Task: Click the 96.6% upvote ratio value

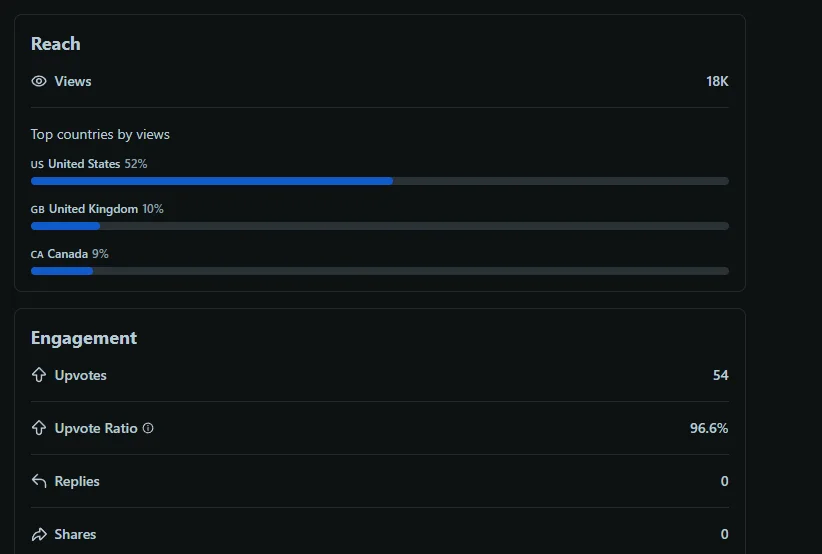Action: click(x=709, y=428)
